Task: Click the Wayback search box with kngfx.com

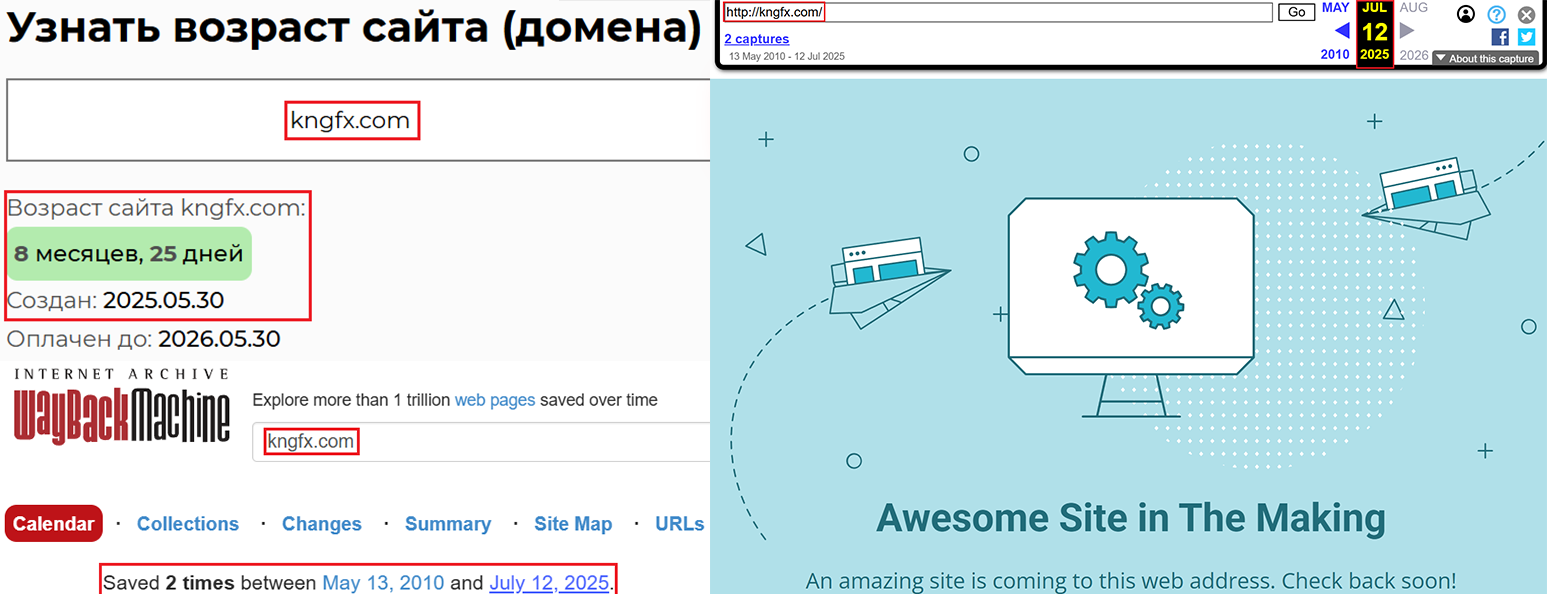Action: (x=480, y=441)
